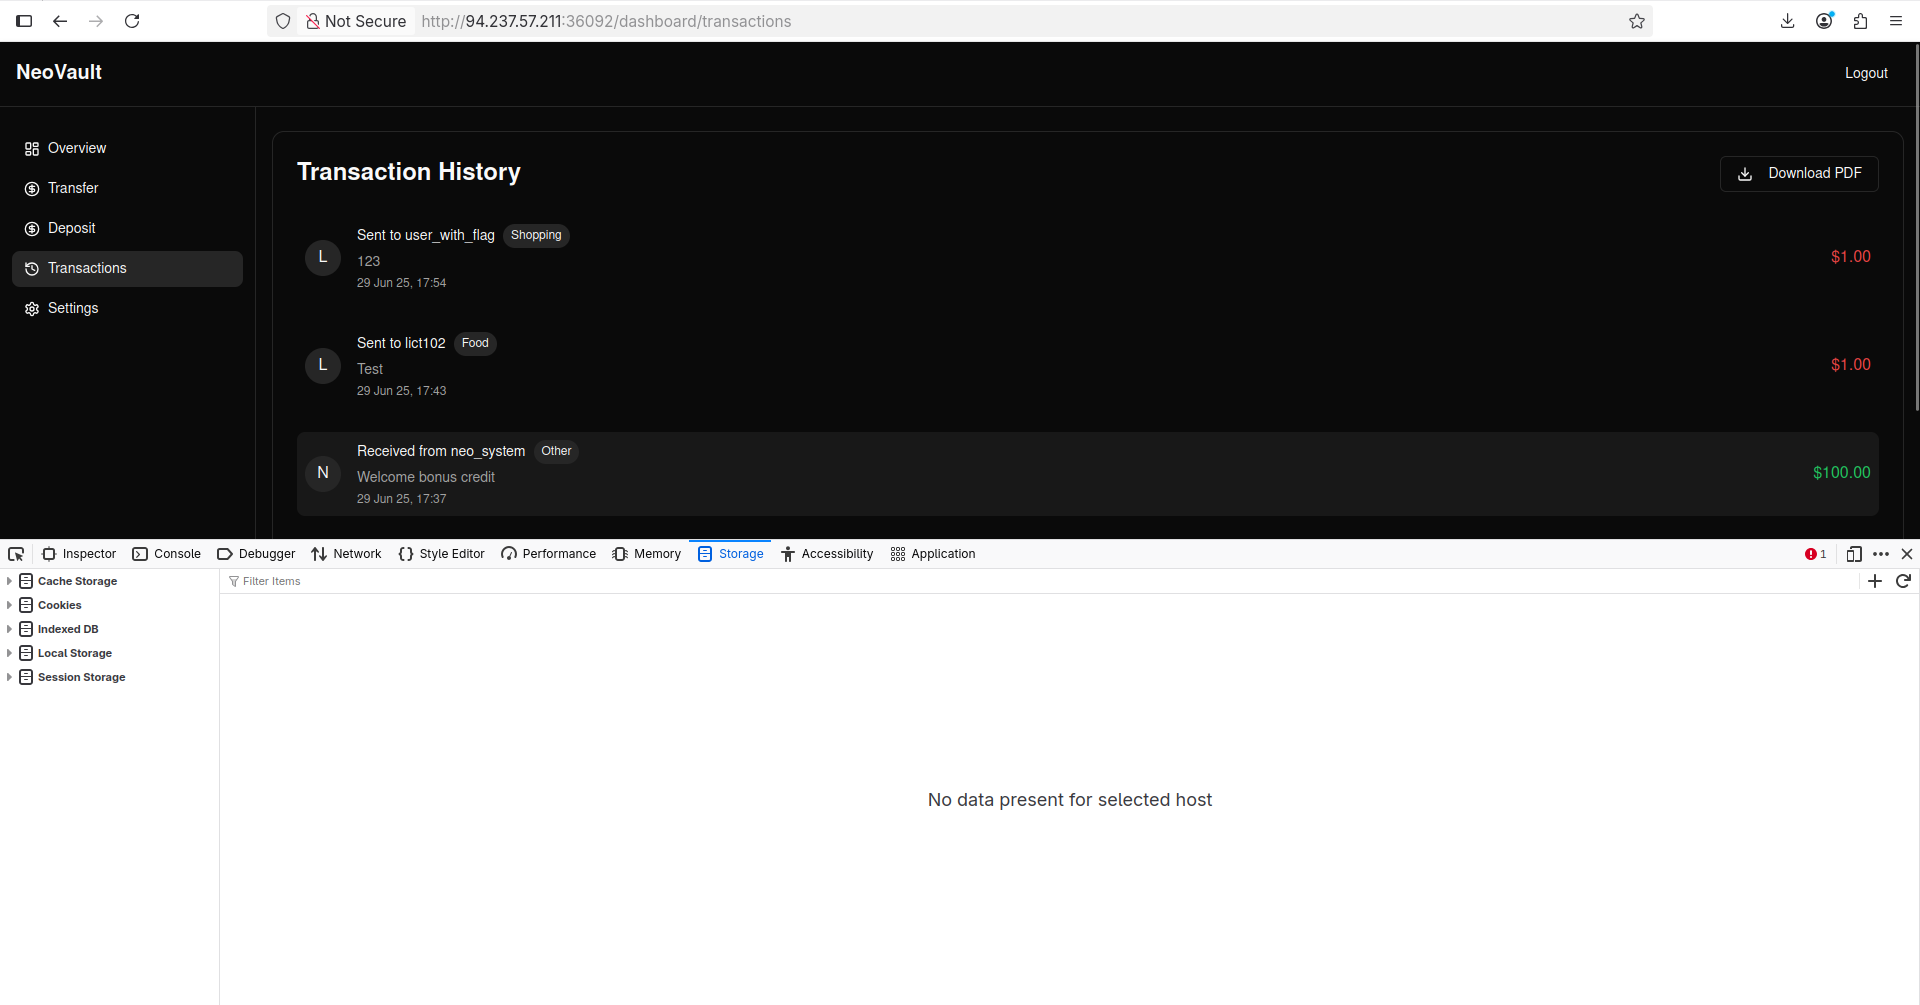
Task: Open Transfer in the NeoVault sidebar
Action: [x=127, y=189]
